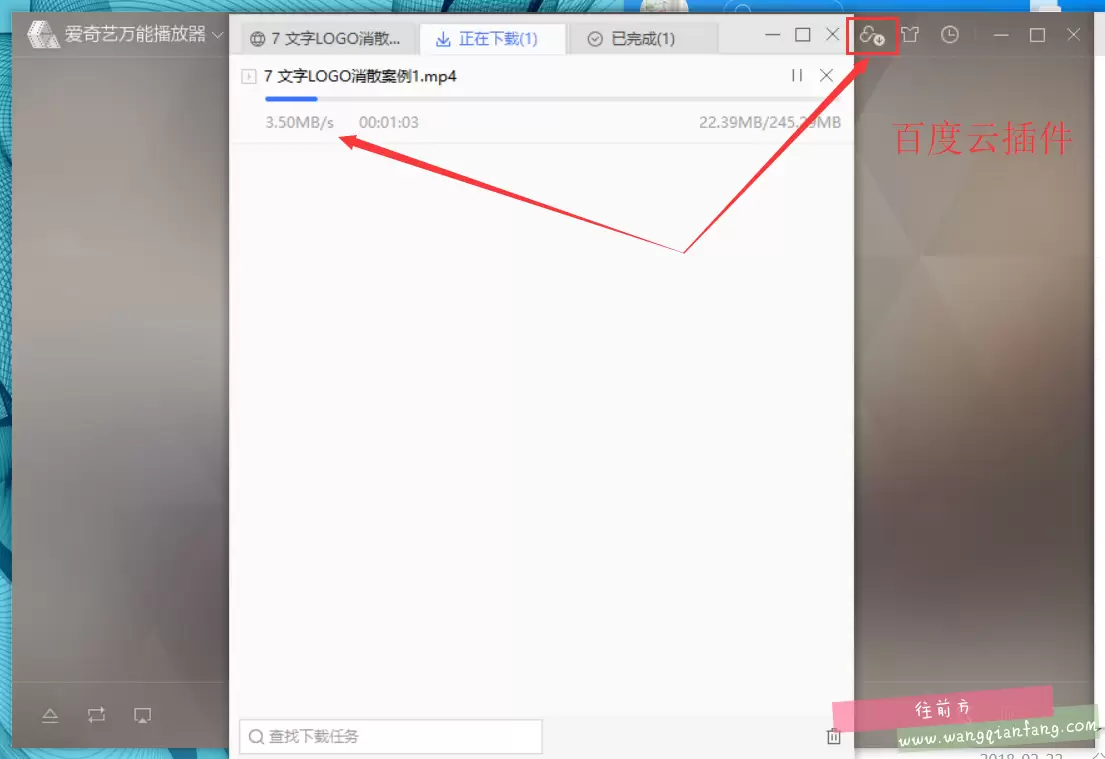Open the skin (shirt) icon
The width and height of the screenshot is (1105, 759).
[910, 35]
